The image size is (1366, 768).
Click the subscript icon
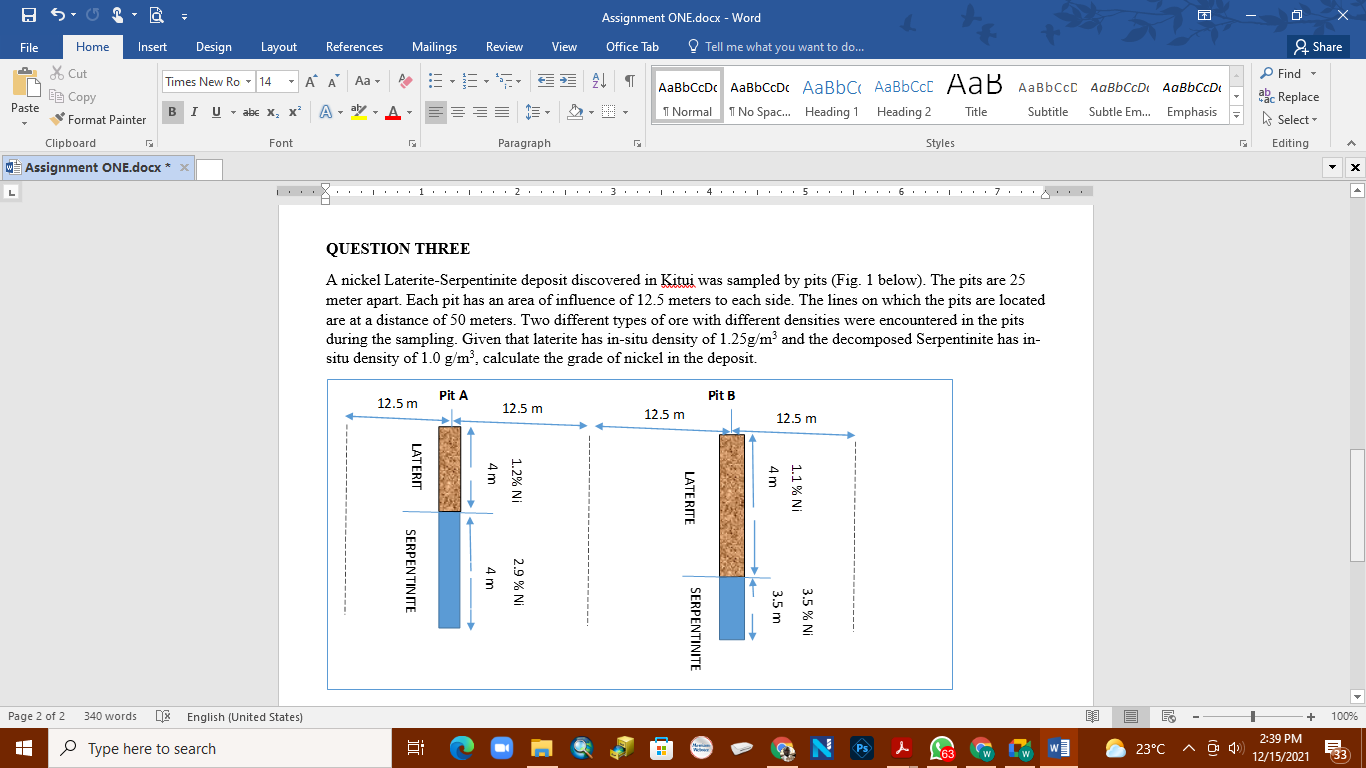click(272, 113)
